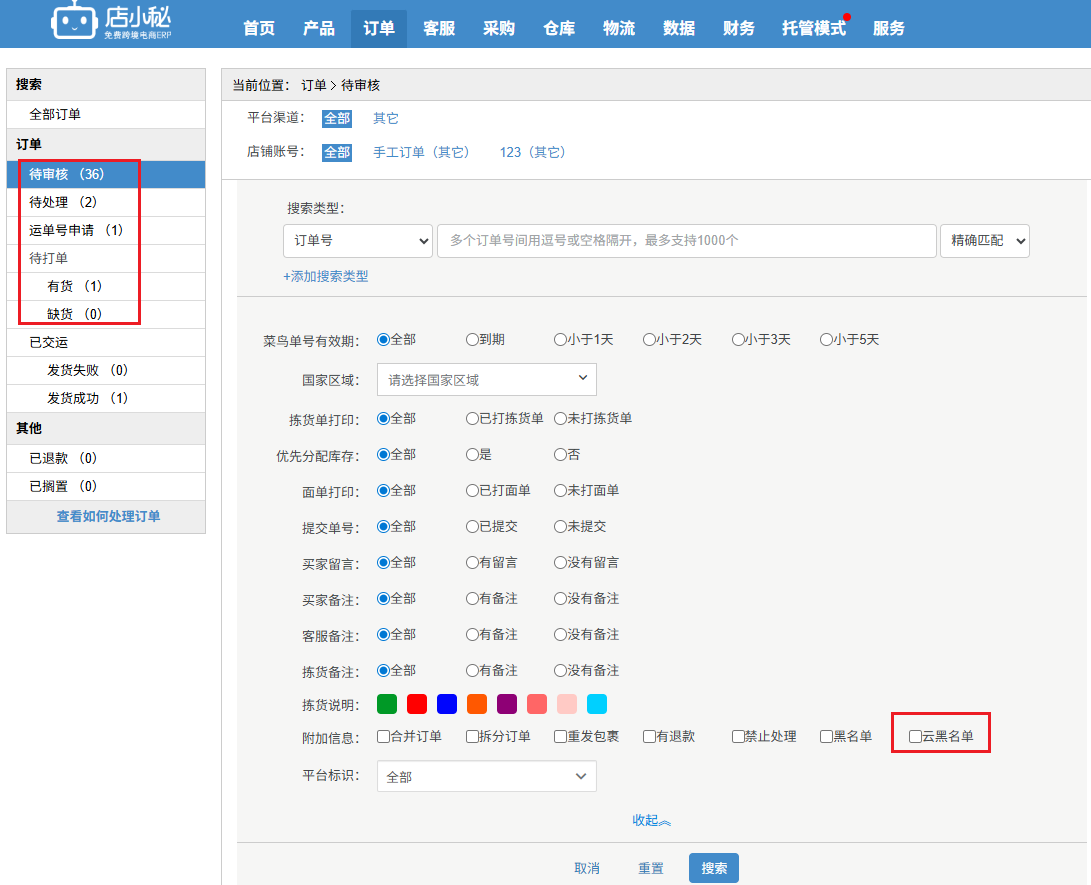Select the 未打拣货单 radio option
The image size is (1091, 885).
pos(561,418)
